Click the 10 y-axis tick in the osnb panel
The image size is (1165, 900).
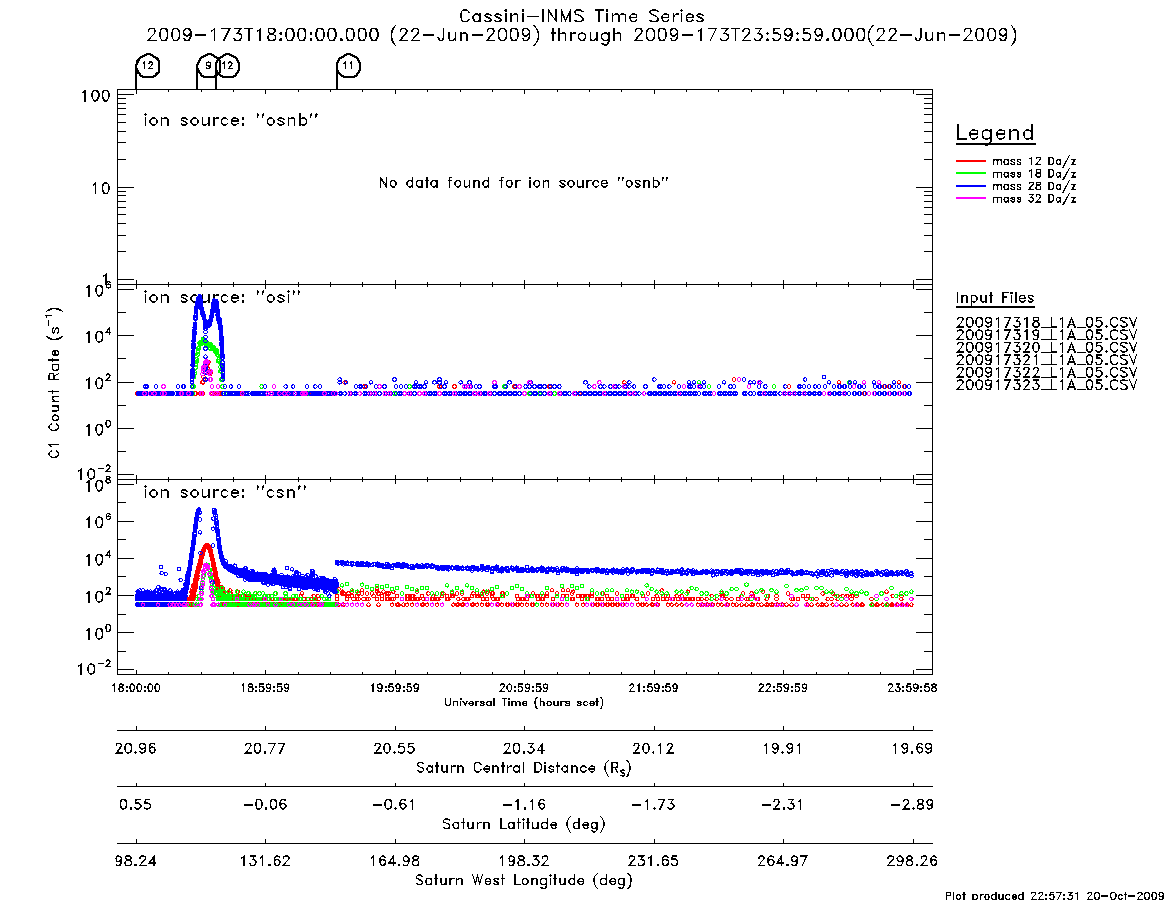click(101, 189)
